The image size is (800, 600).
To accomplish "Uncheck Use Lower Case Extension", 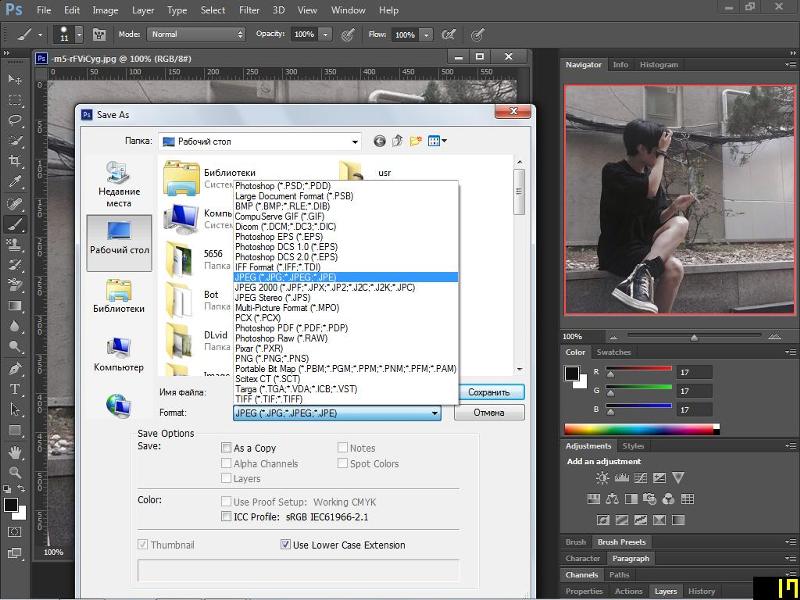I will (286, 544).
